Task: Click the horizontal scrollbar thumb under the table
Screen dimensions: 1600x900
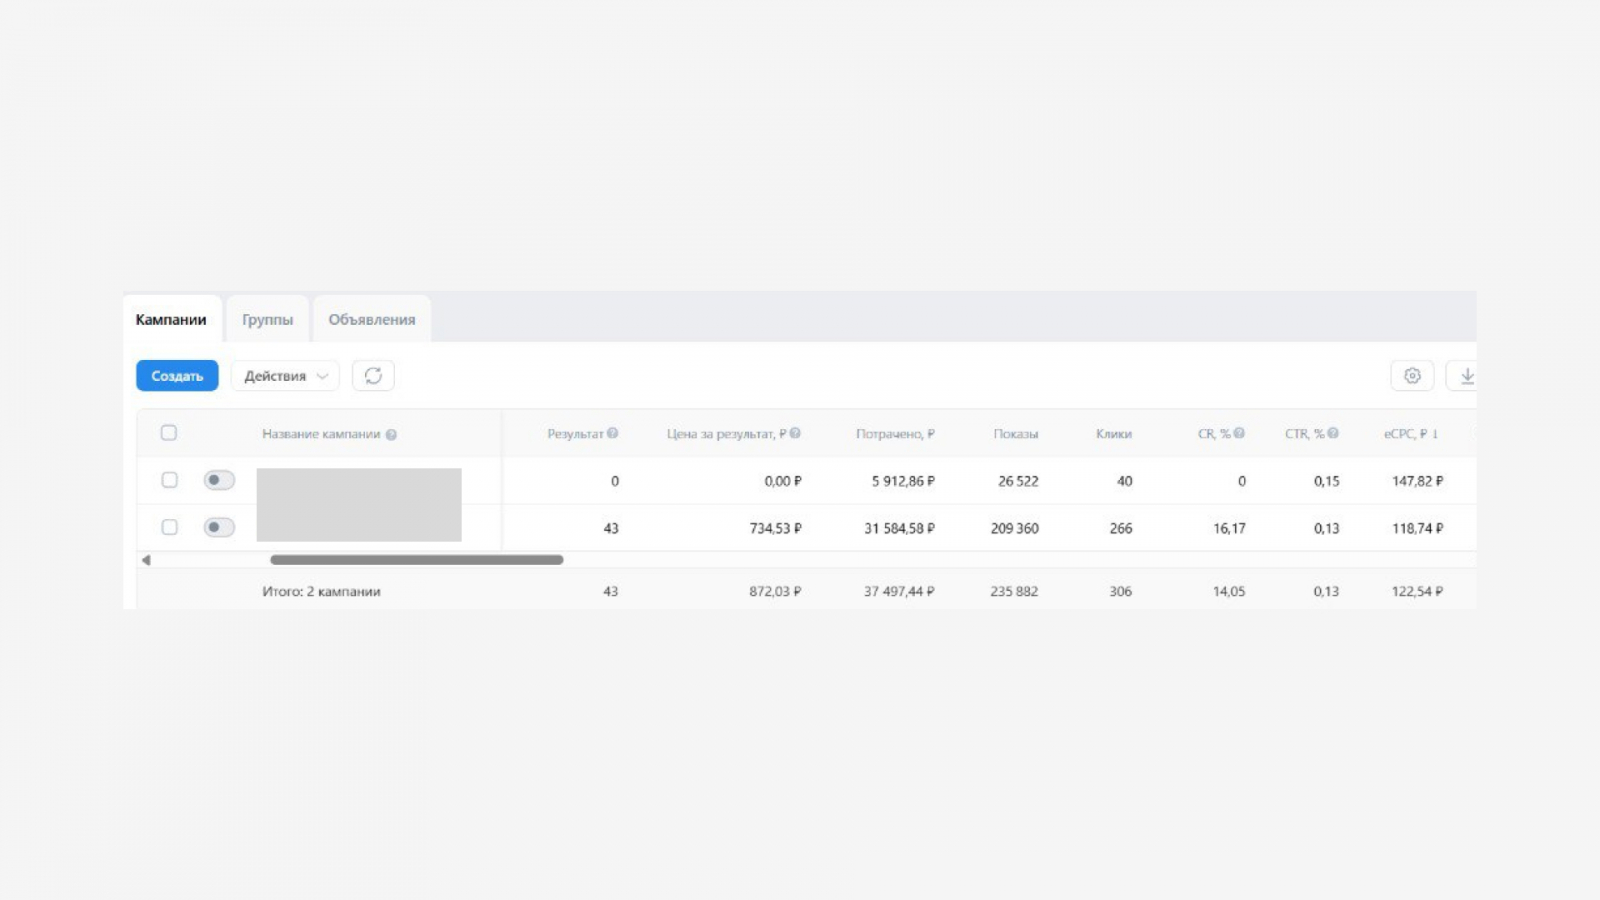Action: coord(417,560)
